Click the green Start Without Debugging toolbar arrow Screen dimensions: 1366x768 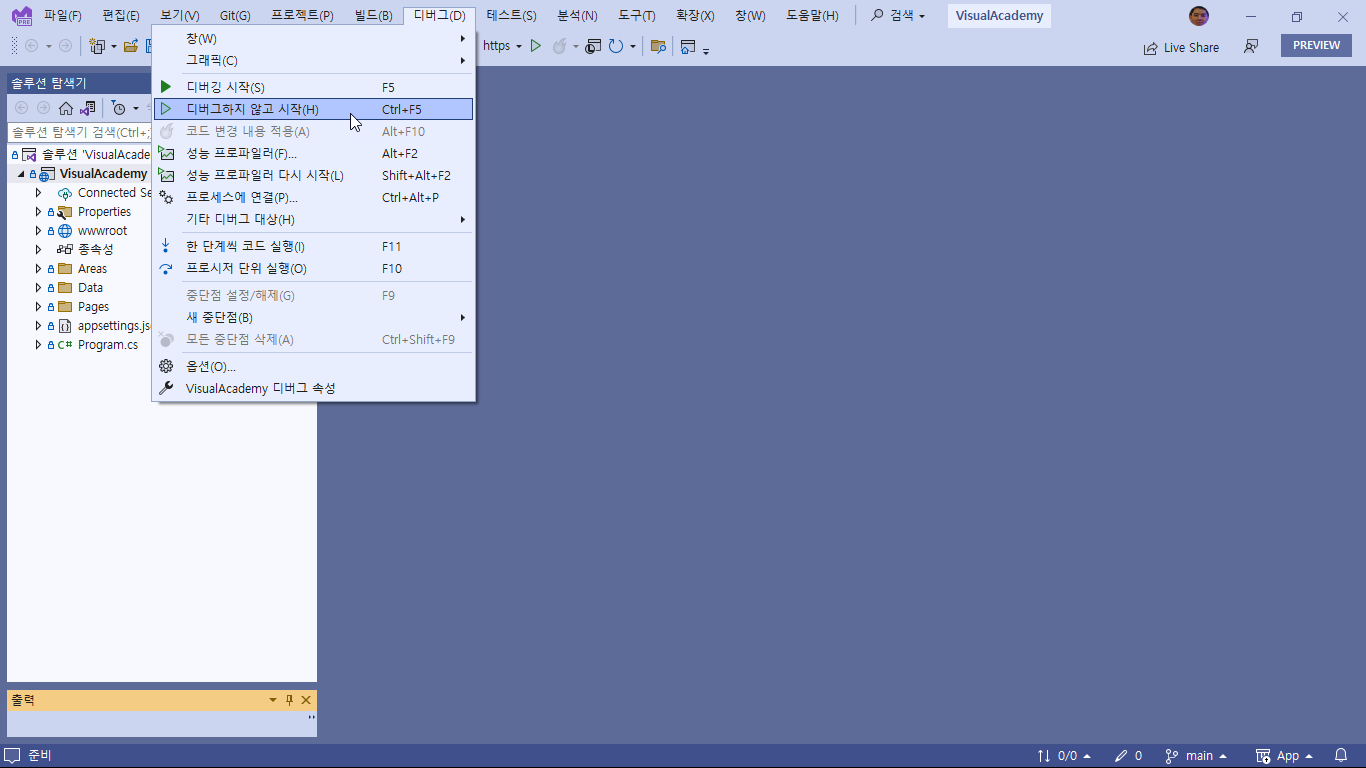[536, 46]
